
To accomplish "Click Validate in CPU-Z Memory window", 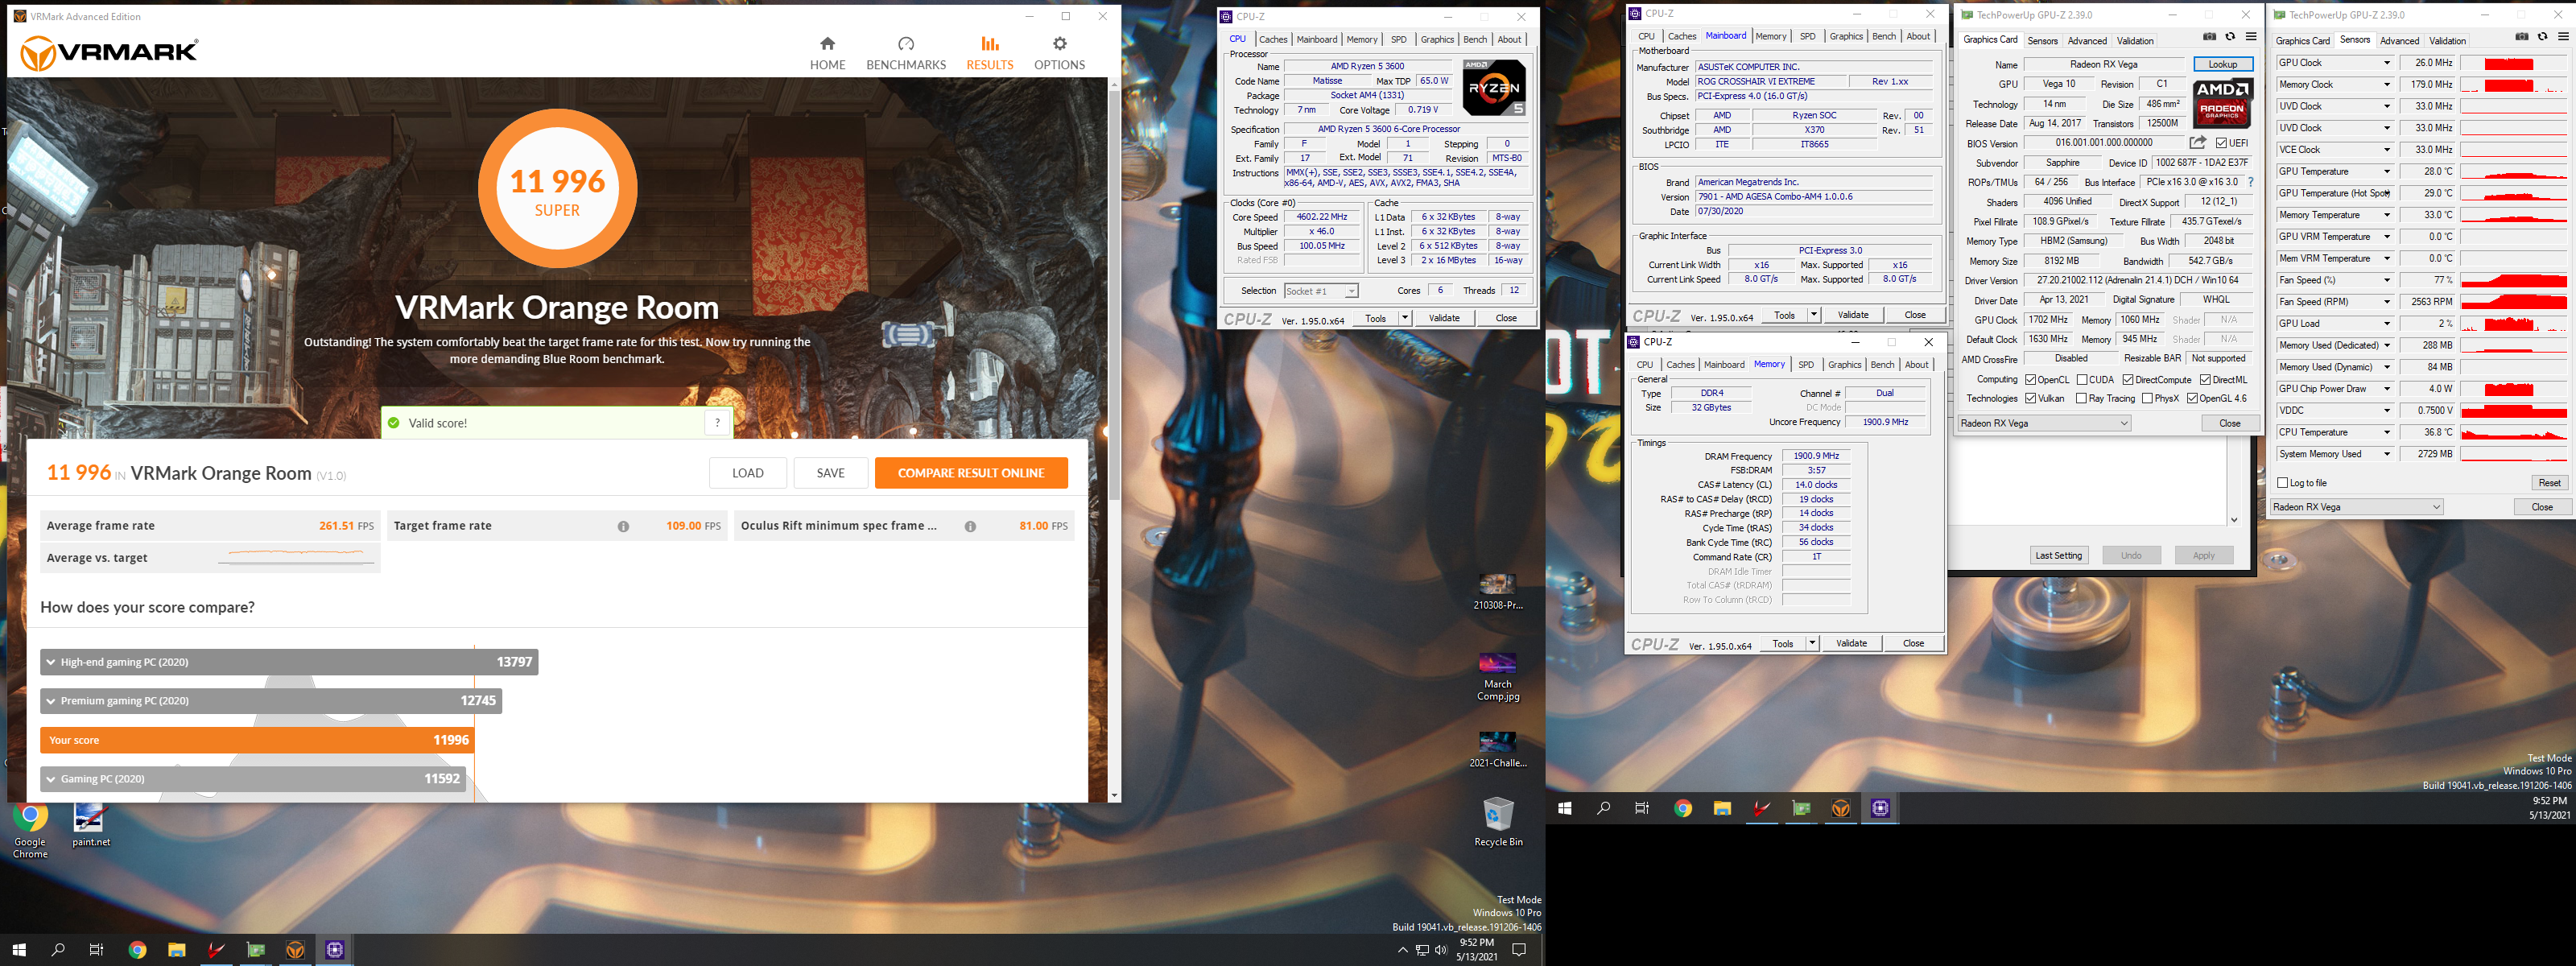I will [1851, 643].
